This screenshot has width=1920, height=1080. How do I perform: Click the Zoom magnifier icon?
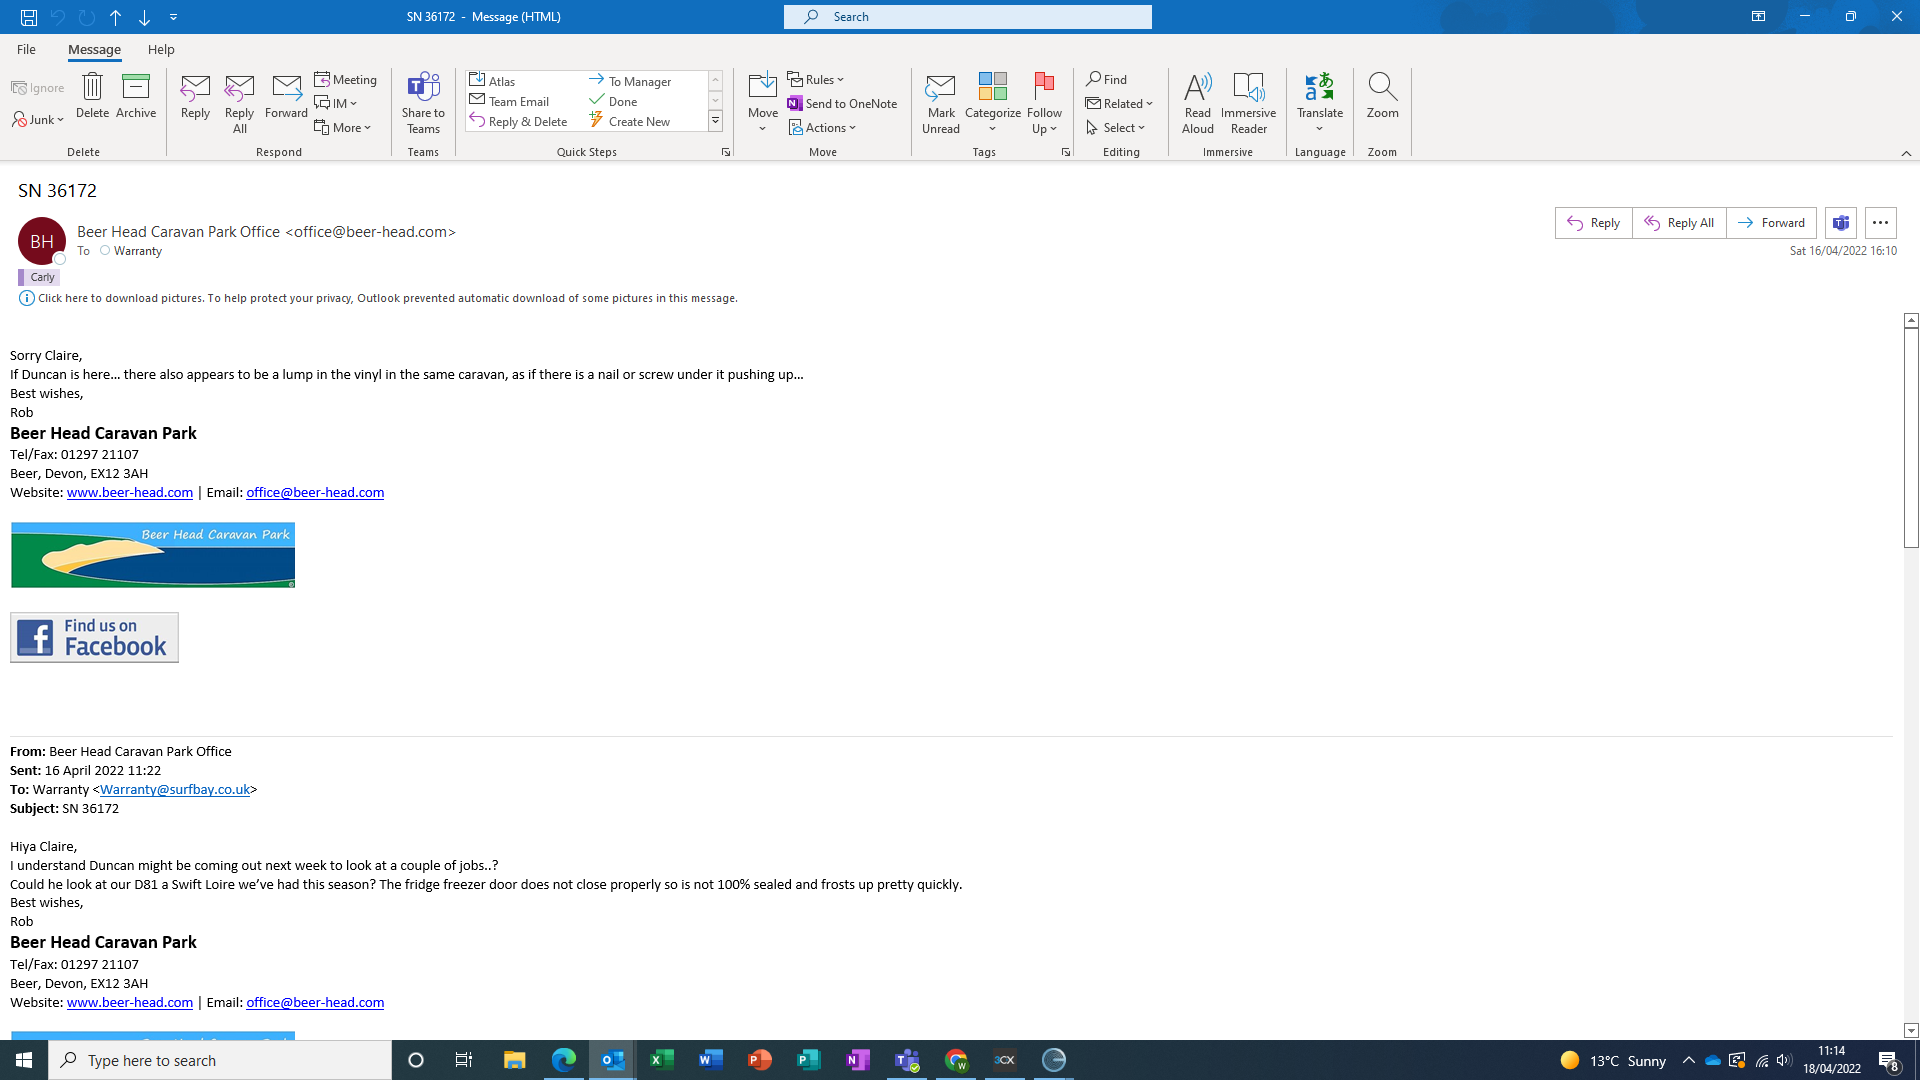pyautogui.click(x=1382, y=96)
